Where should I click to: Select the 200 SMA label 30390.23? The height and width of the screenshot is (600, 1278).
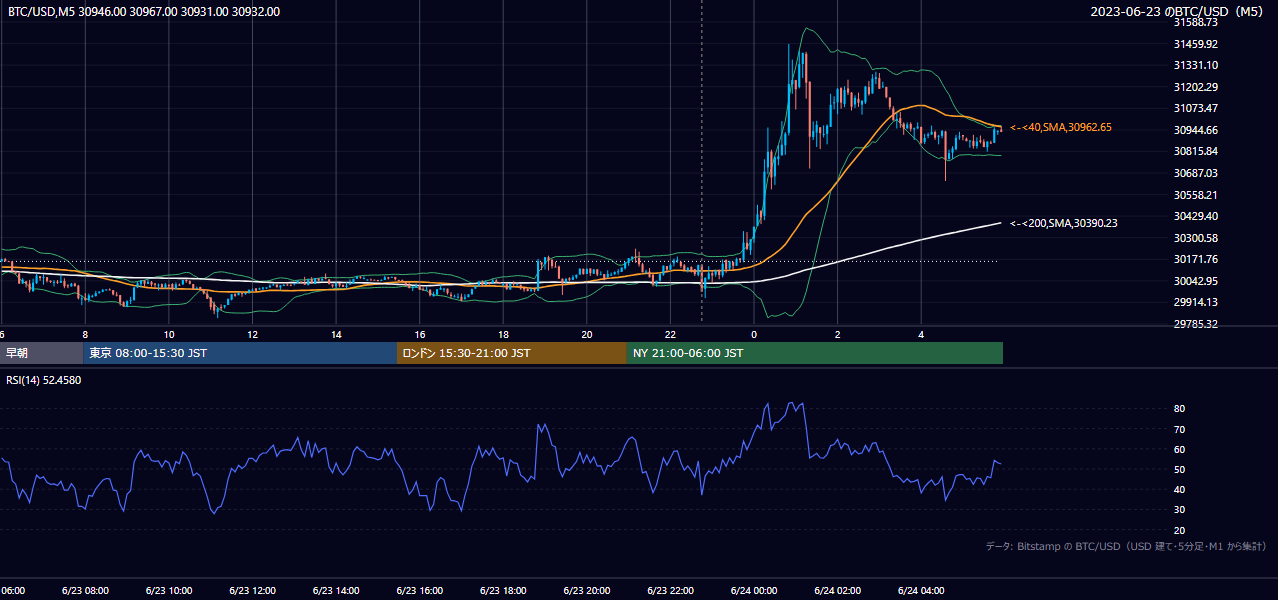1064,223
